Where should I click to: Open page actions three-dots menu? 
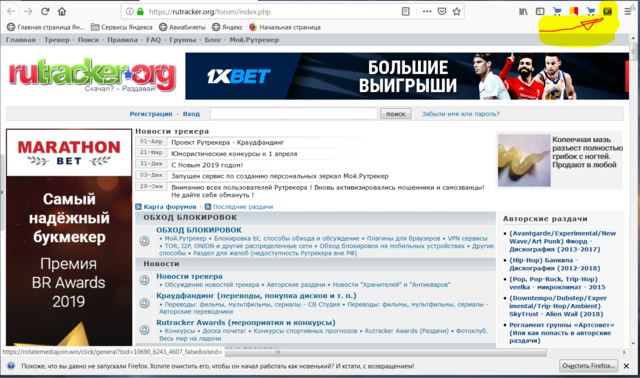coord(427,11)
